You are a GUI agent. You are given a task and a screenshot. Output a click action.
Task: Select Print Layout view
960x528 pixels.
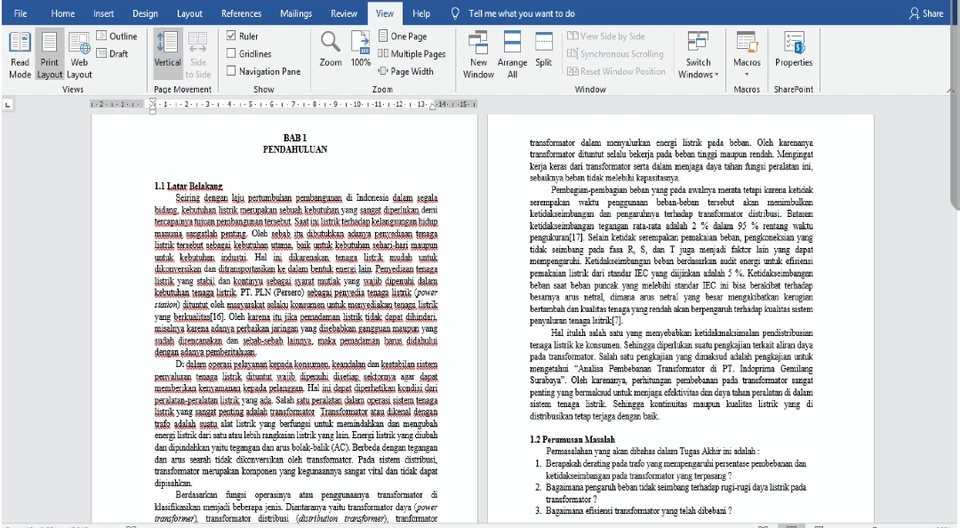[x=49, y=55]
